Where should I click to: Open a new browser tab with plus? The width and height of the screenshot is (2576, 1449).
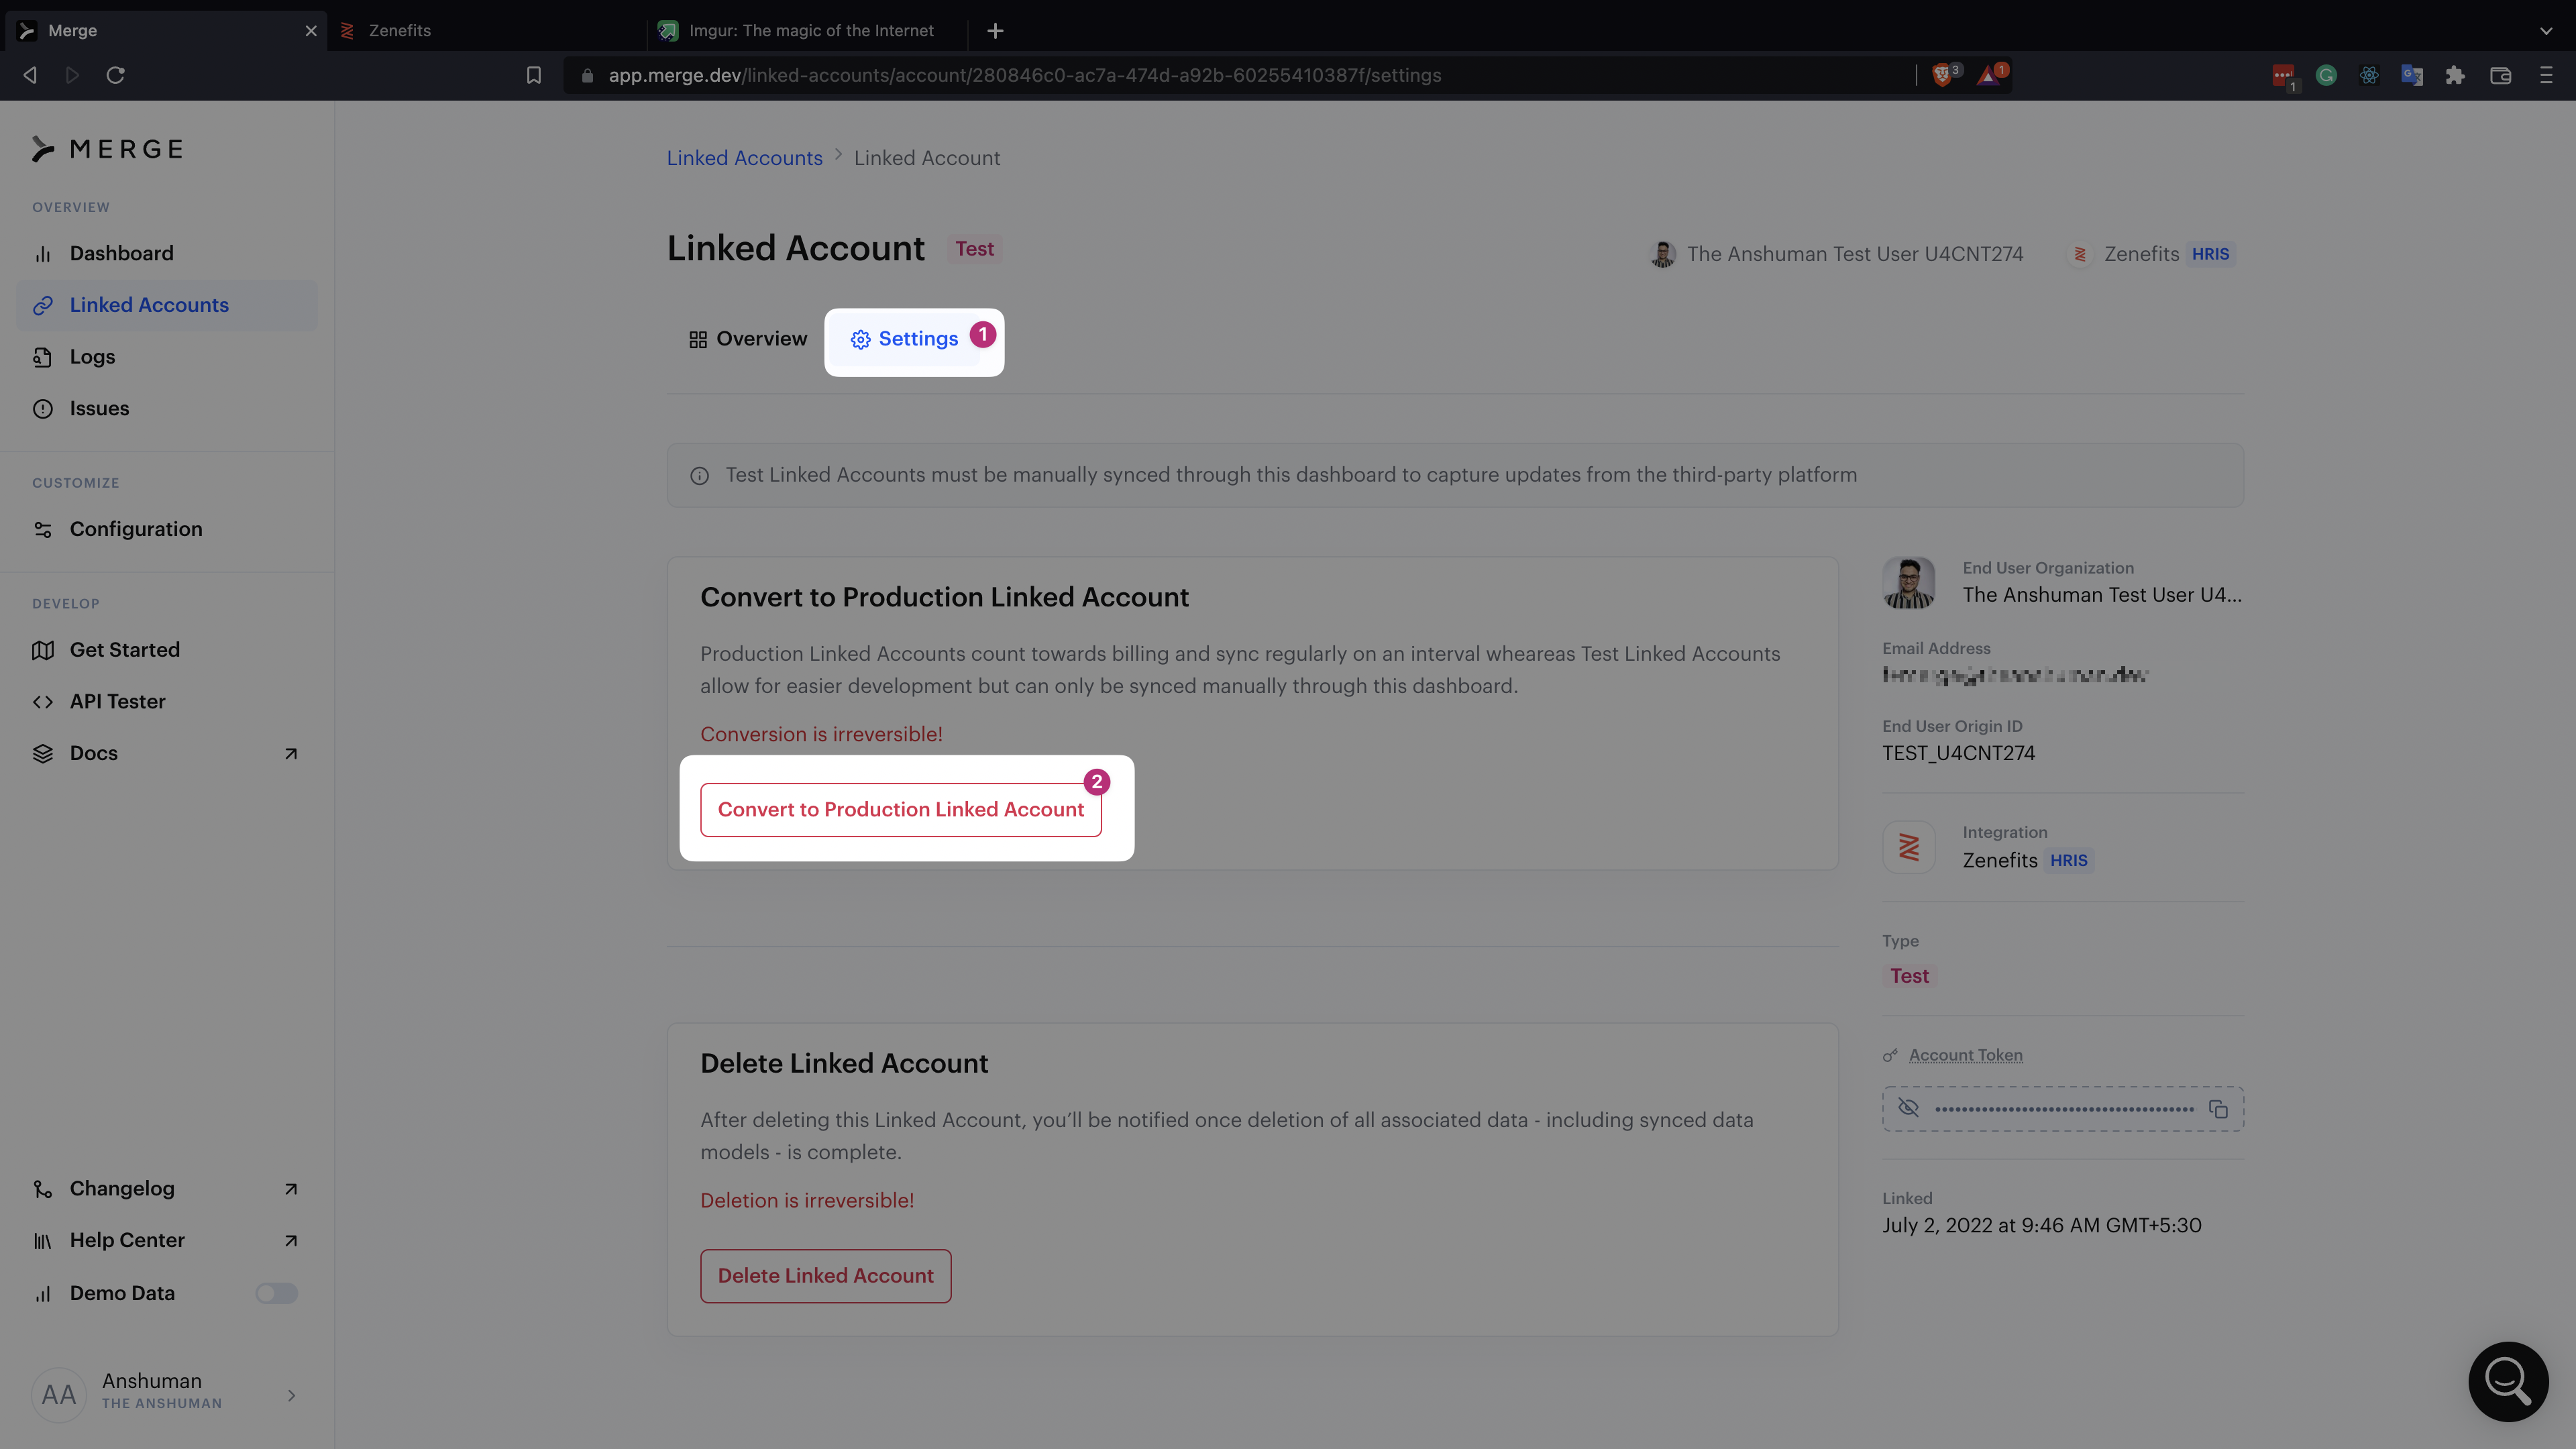995,31
